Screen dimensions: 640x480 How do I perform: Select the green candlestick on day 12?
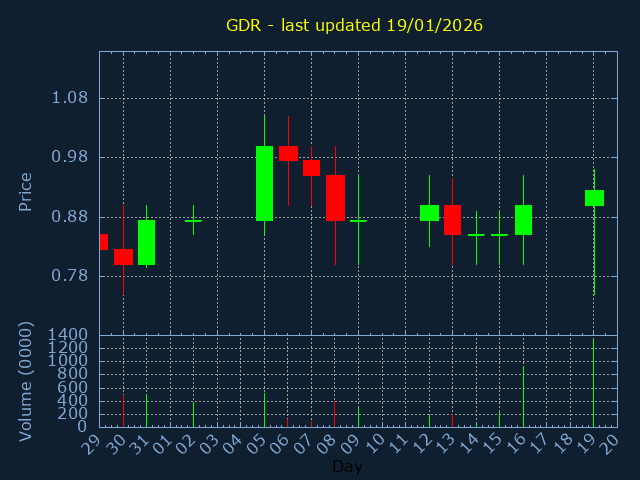429,213
